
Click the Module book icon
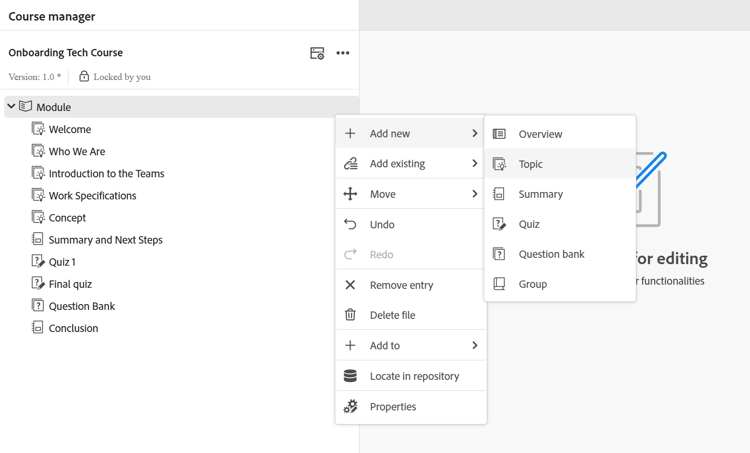coord(26,107)
